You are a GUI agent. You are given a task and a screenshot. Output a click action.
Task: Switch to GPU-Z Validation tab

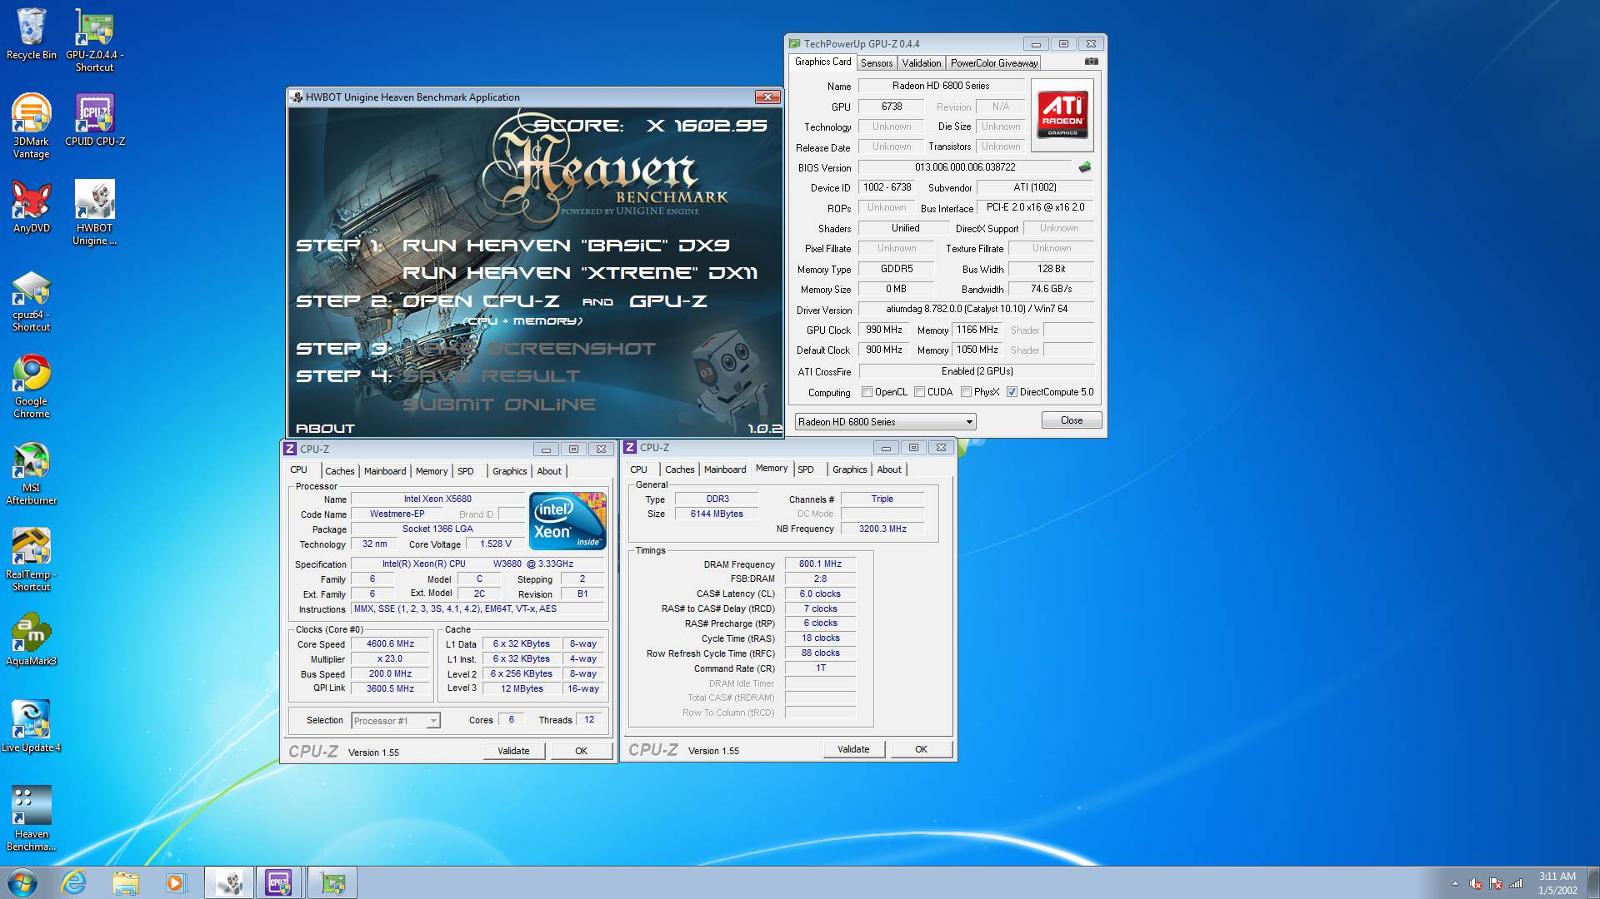coord(921,63)
